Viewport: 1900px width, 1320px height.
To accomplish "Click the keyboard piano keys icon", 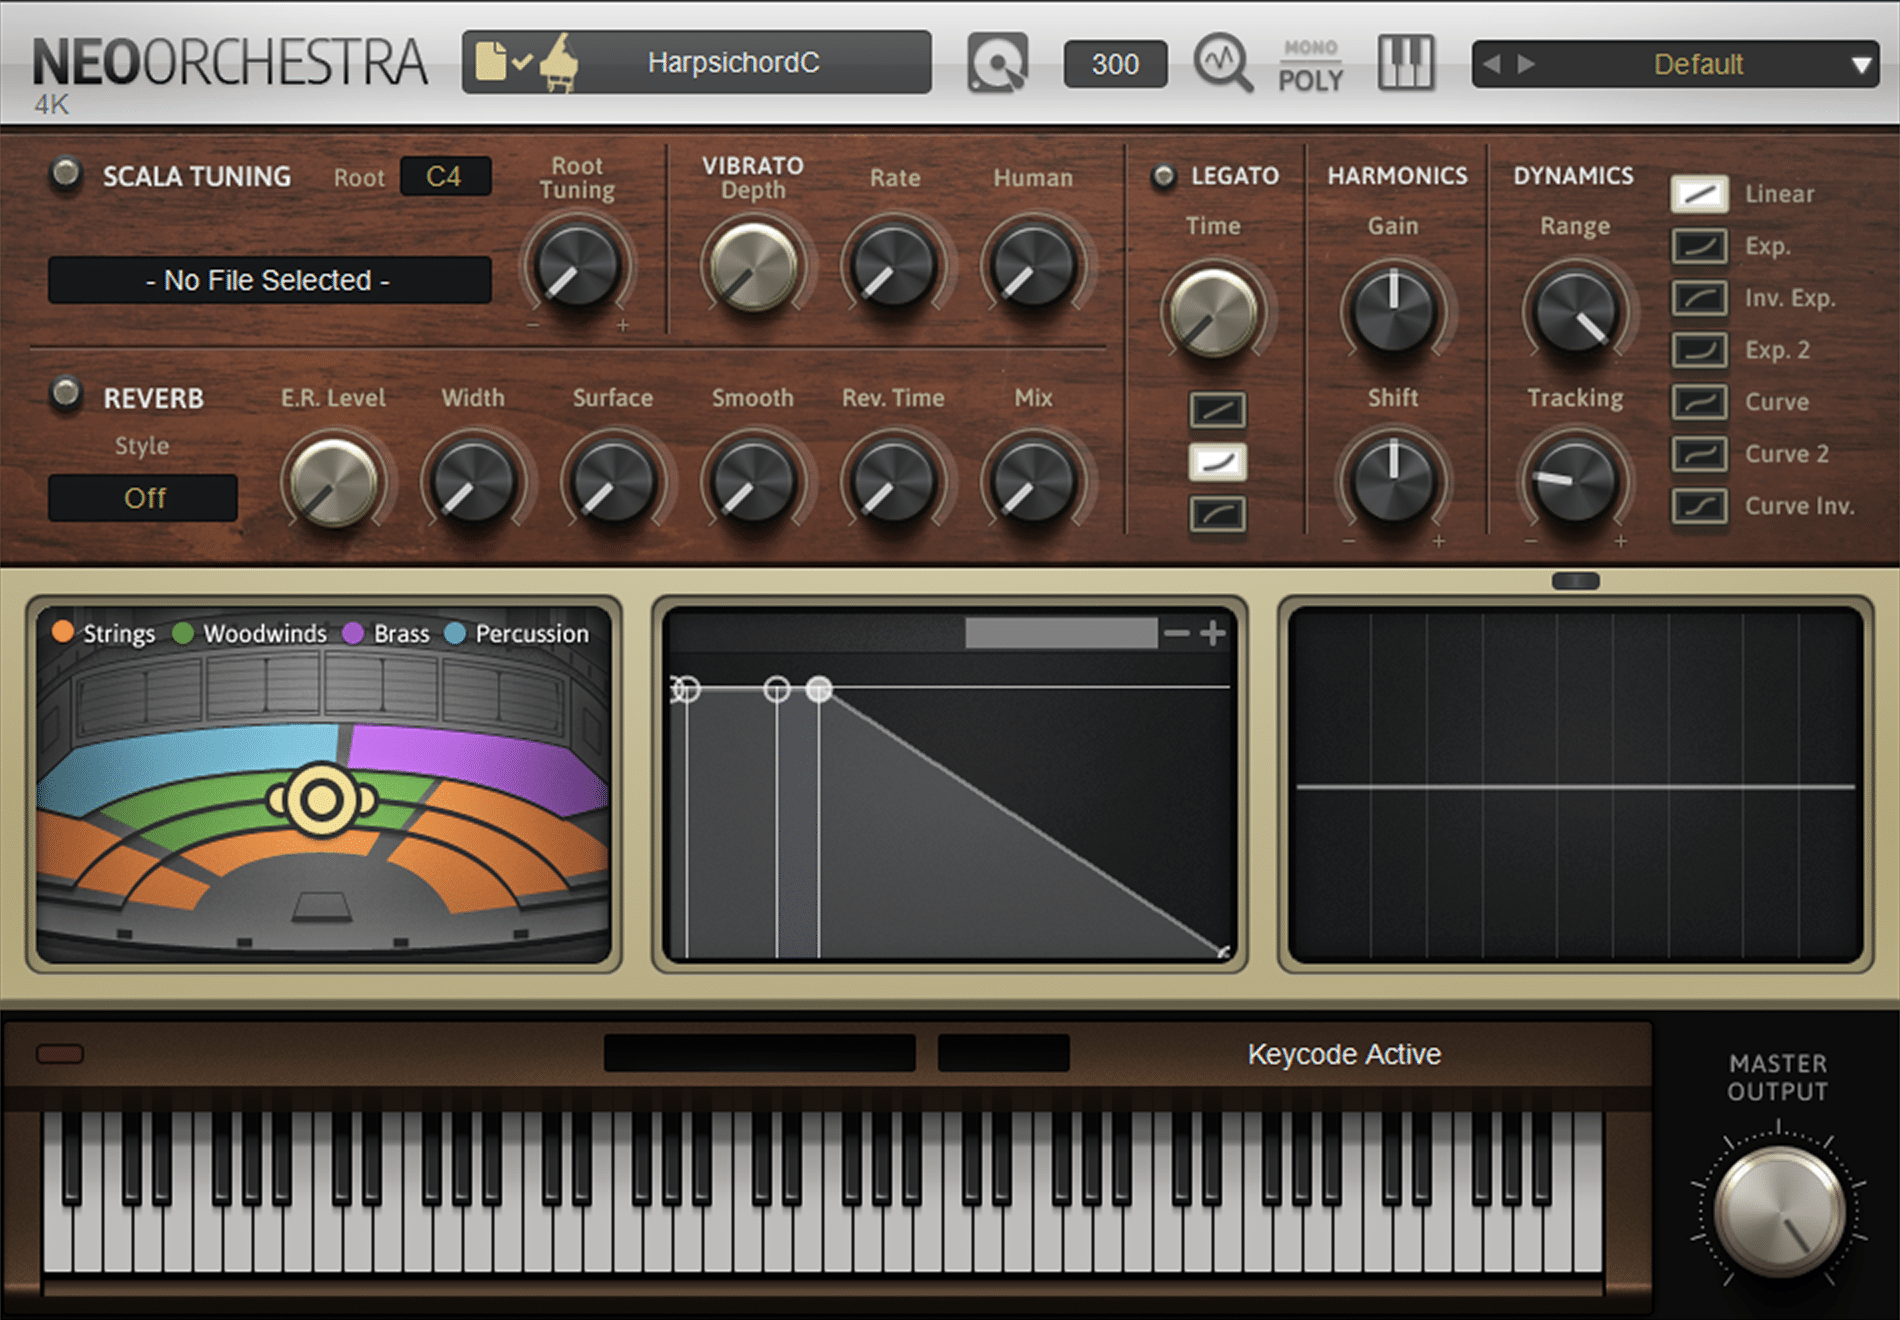I will point(1406,63).
